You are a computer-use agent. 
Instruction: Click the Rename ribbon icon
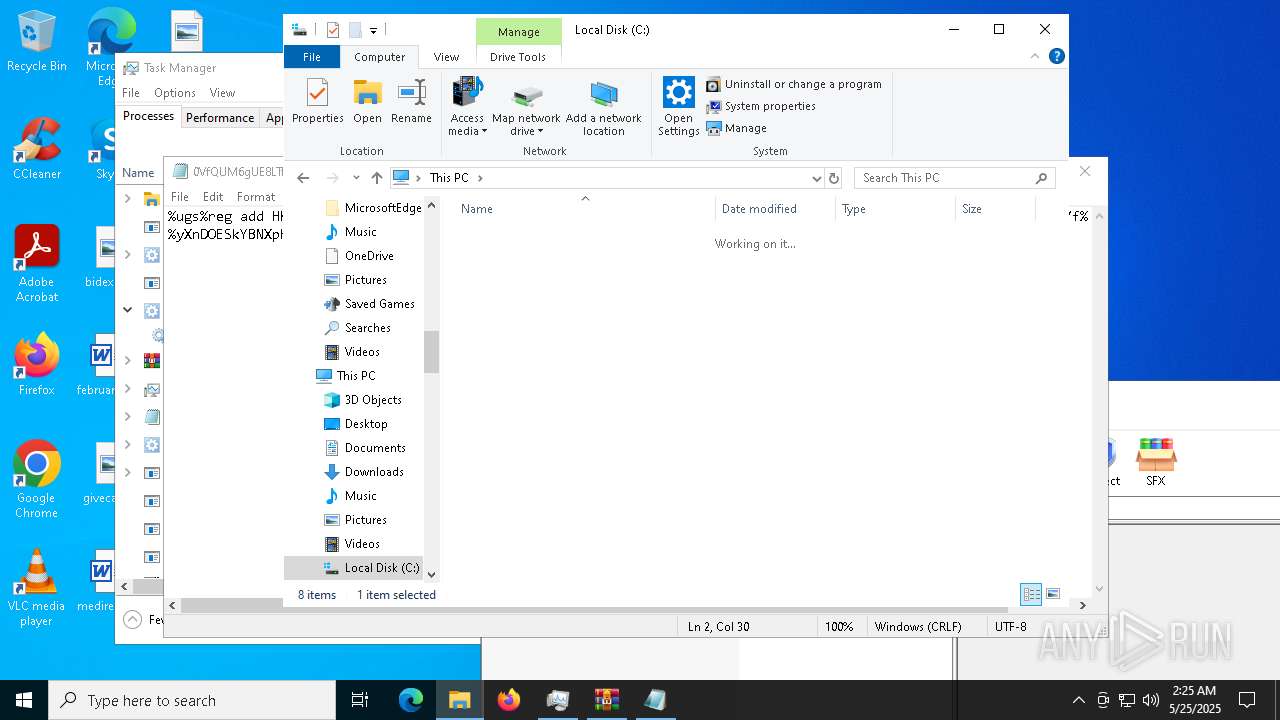411,102
